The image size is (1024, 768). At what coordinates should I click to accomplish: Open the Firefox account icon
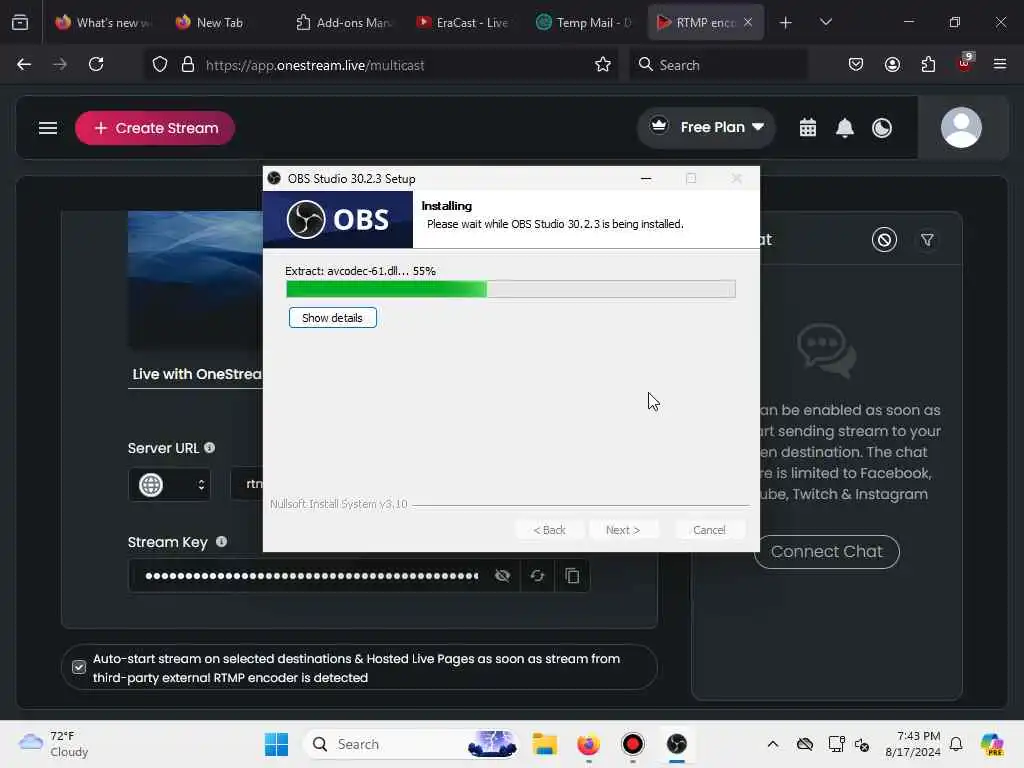892,64
